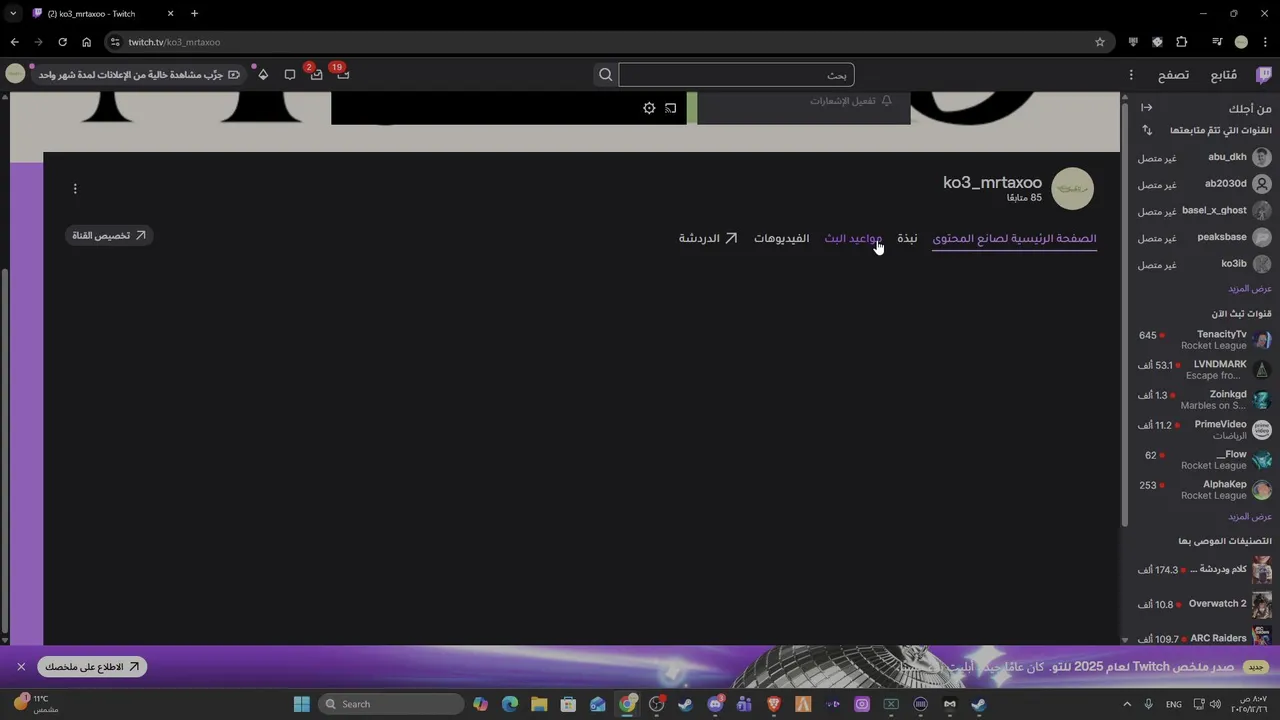Click the Bits gem icon
This screenshot has height=720, width=1280.
pyautogui.click(x=263, y=75)
